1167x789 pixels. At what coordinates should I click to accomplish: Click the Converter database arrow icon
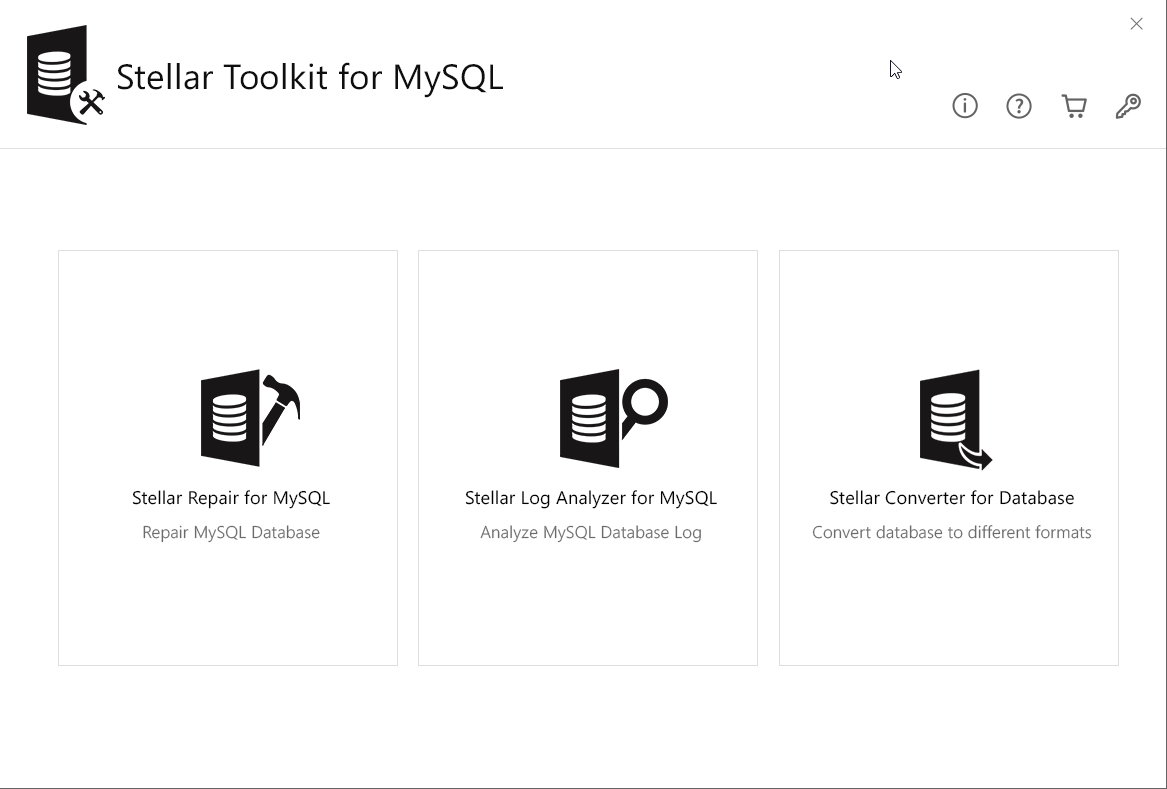(x=953, y=418)
